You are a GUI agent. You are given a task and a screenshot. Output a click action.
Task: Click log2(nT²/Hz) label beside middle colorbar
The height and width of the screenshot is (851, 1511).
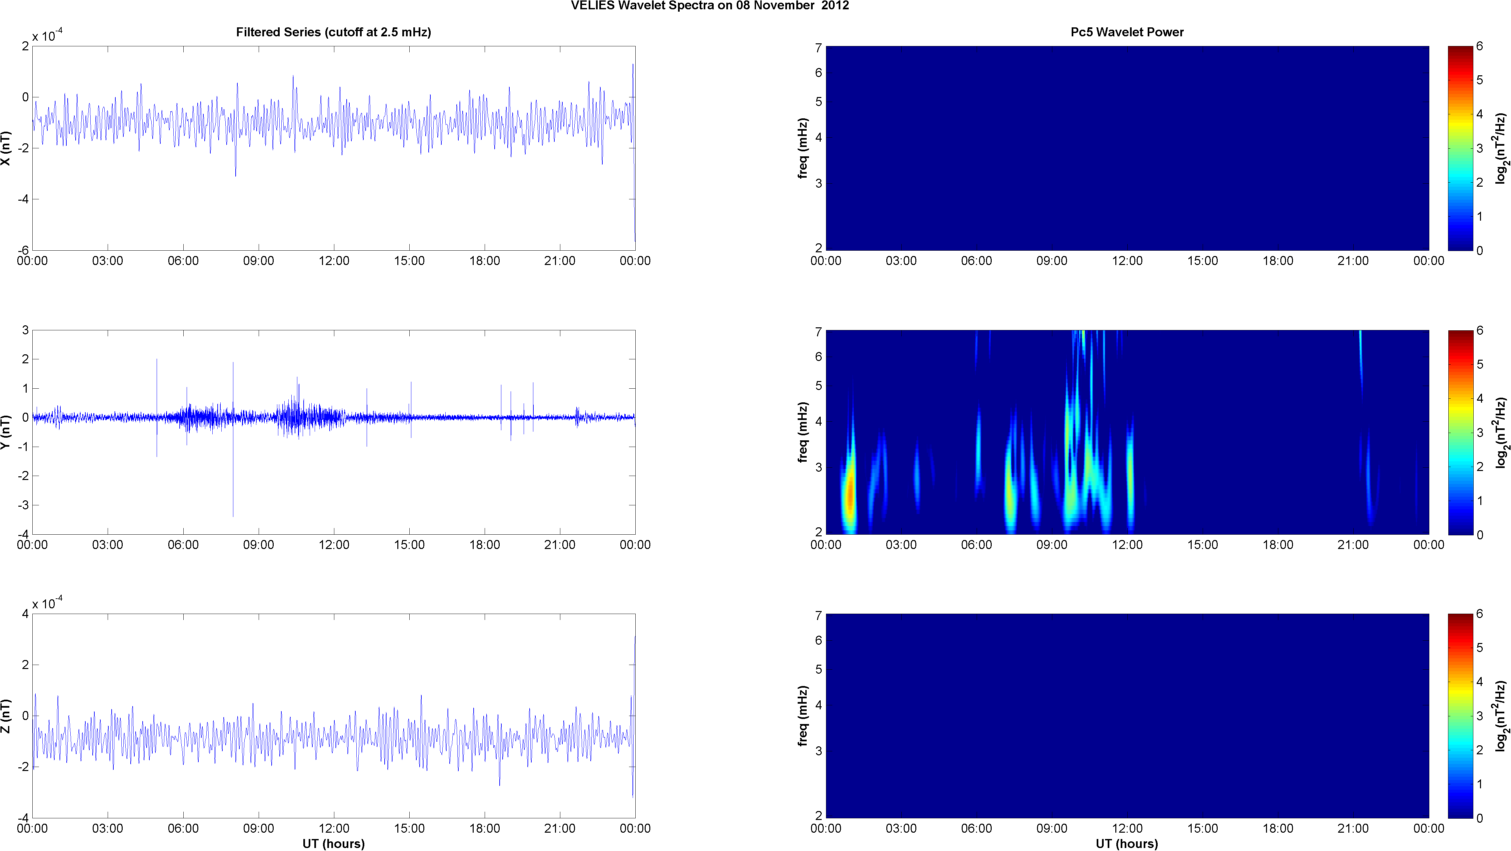[x=1501, y=432]
